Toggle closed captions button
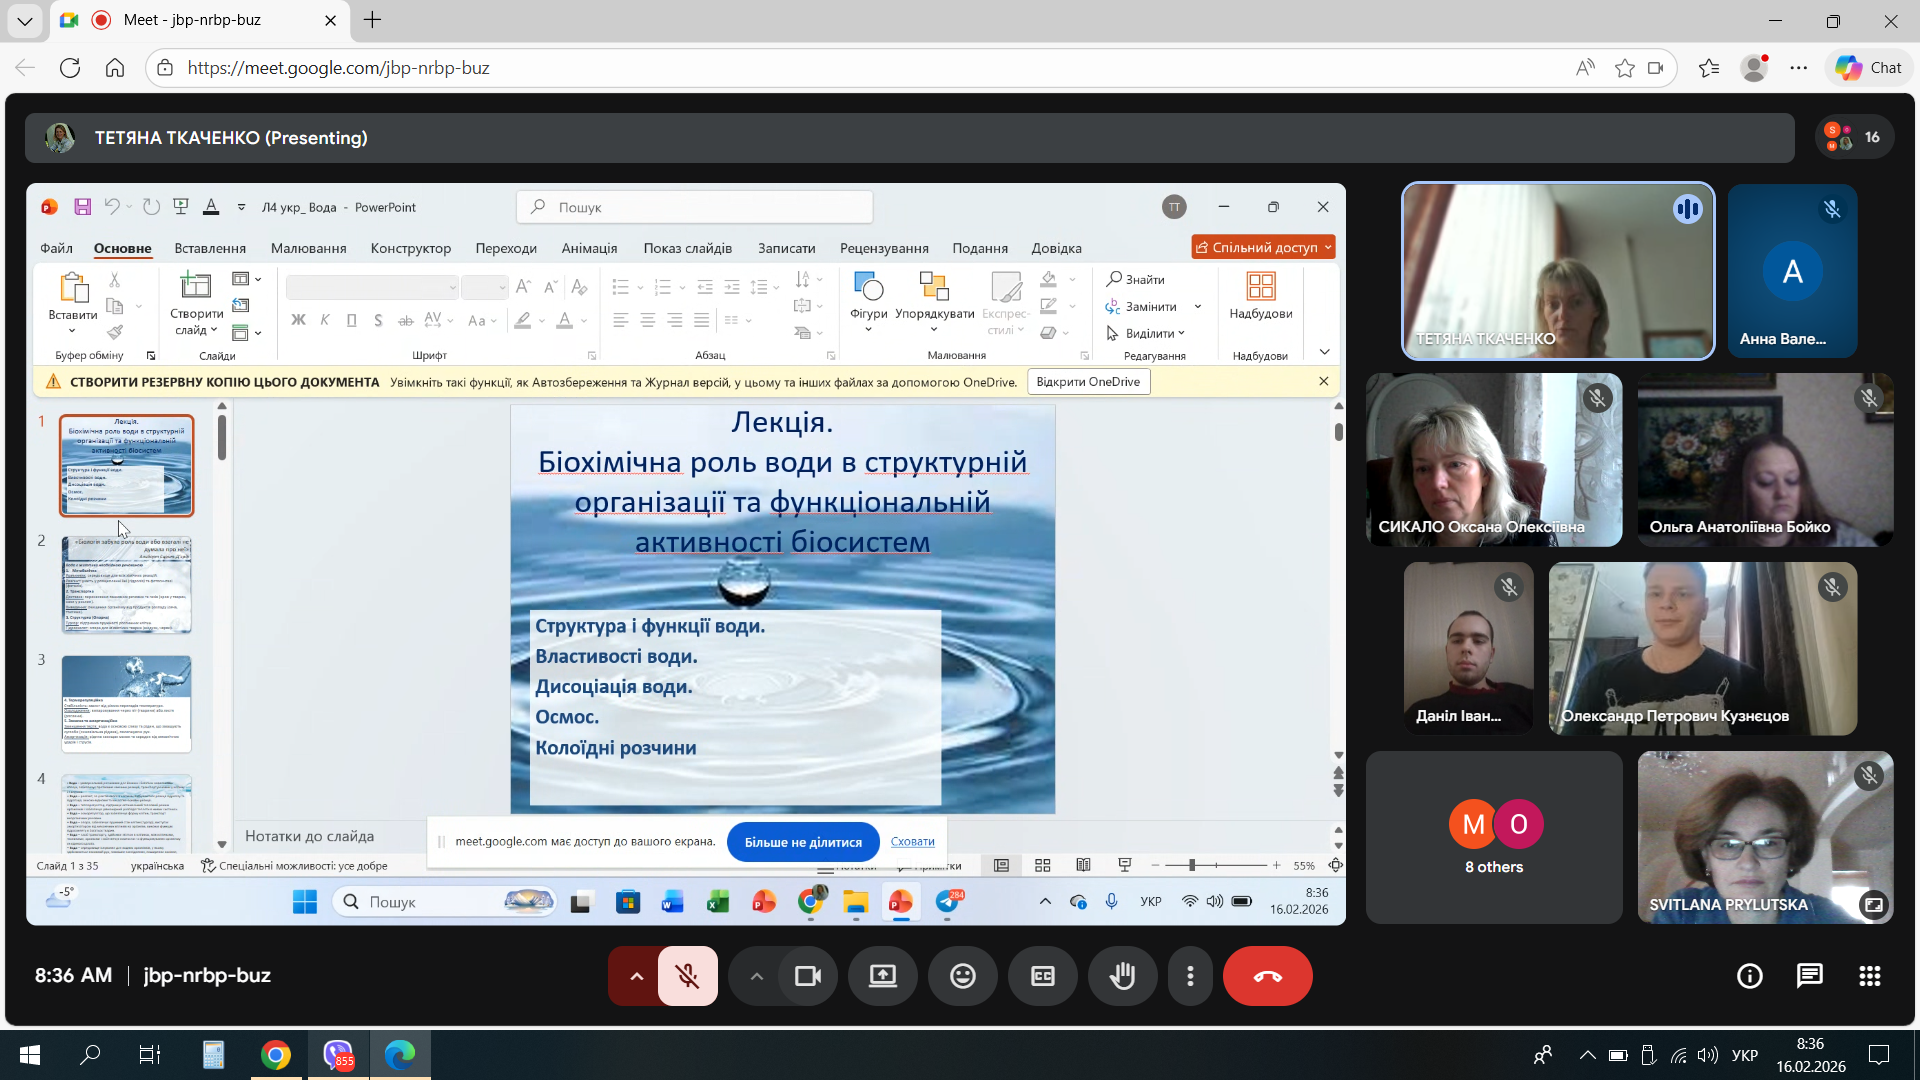The image size is (1920, 1080). click(1042, 976)
